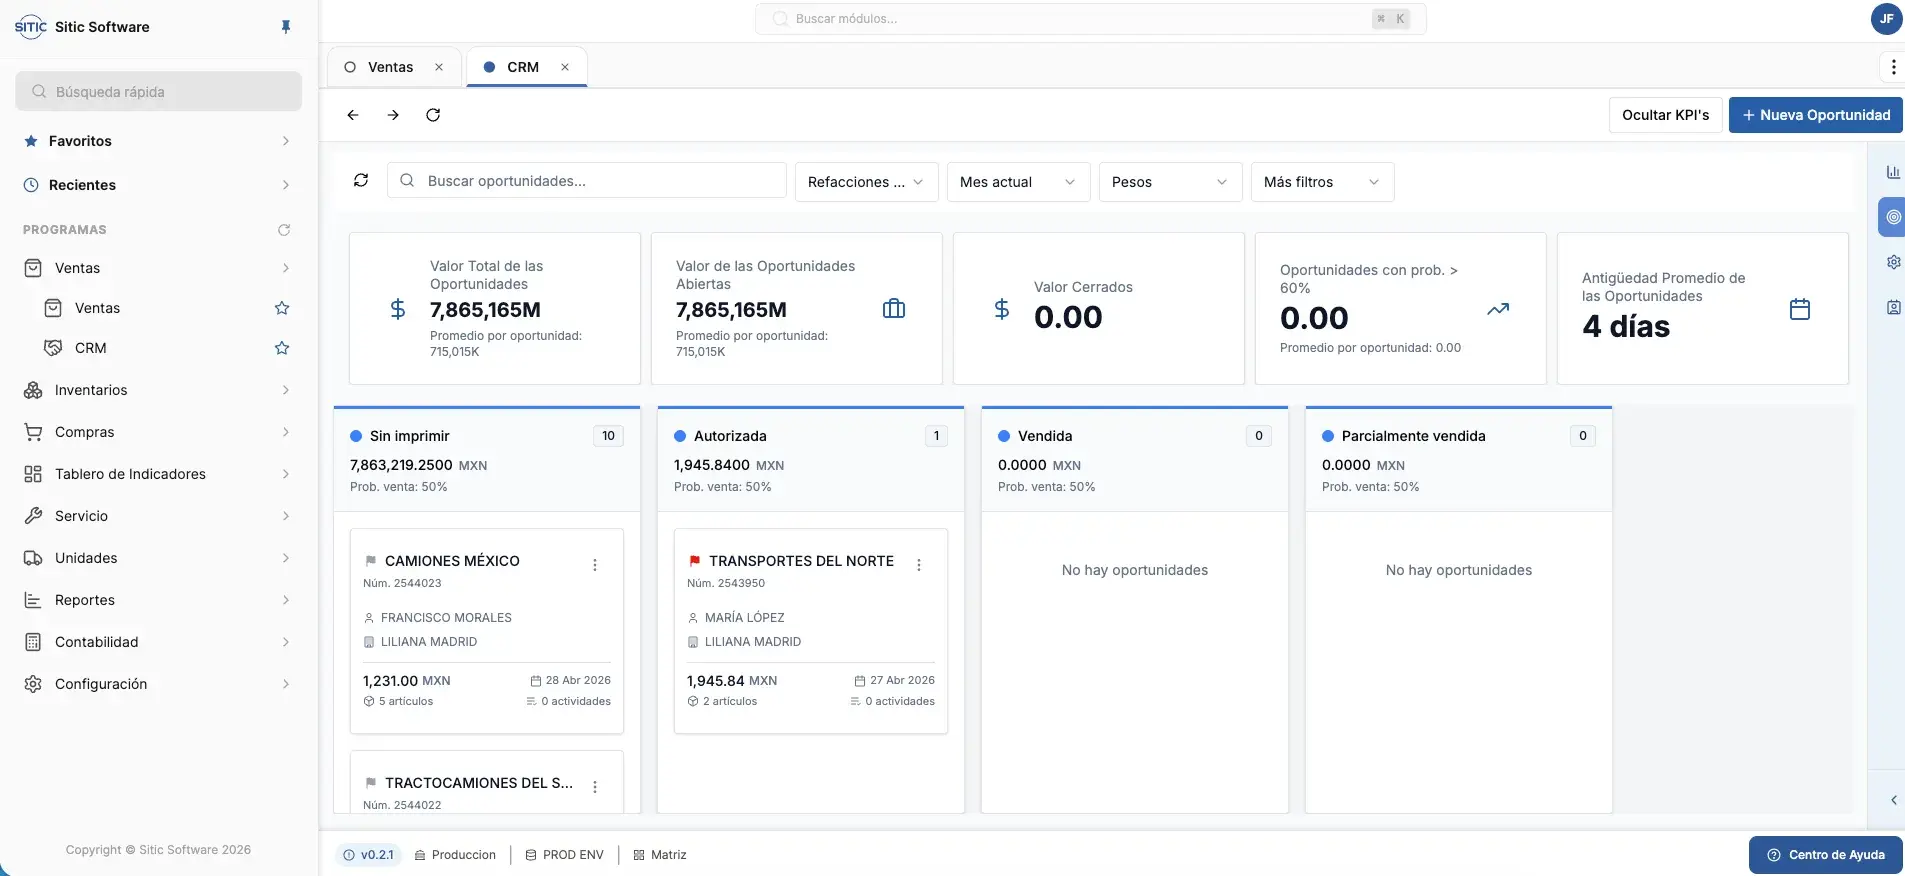
Task: Expand the Servicio program
Action: pyautogui.click(x=158, y=516)
